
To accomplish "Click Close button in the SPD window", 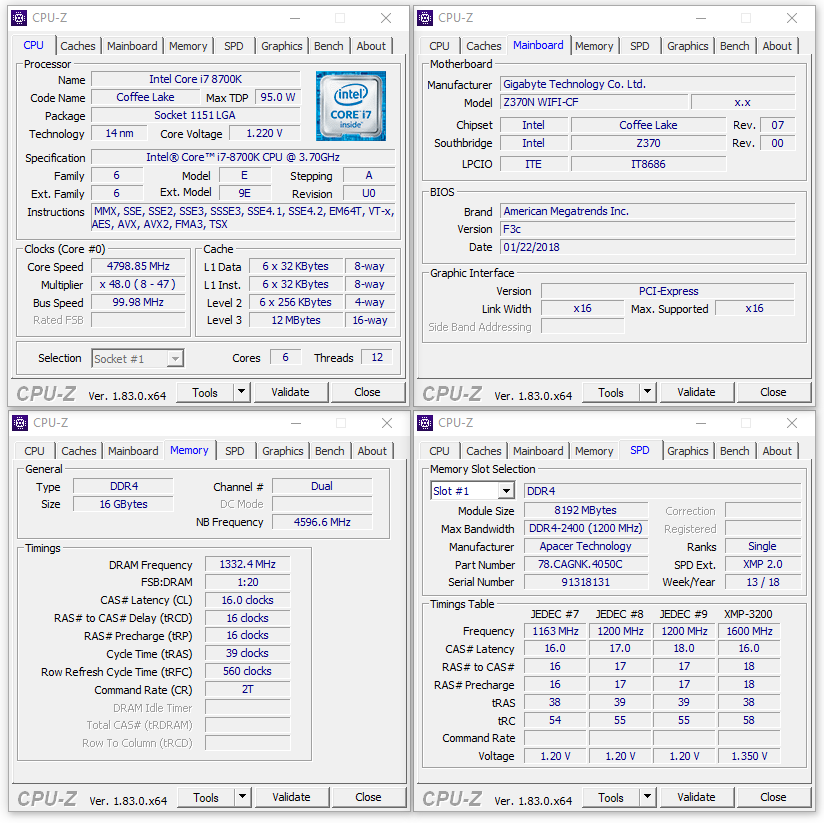I will [x=773, y=798].
